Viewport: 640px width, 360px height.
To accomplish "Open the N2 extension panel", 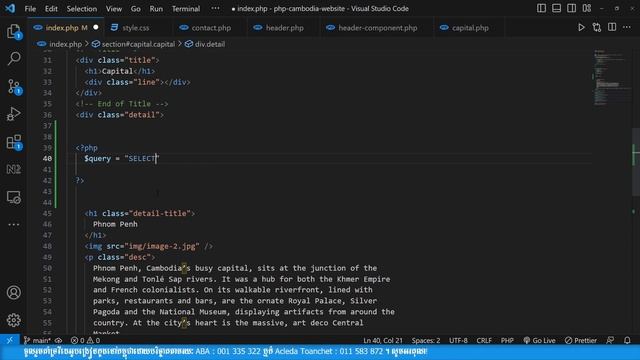I will click(13, 169).
